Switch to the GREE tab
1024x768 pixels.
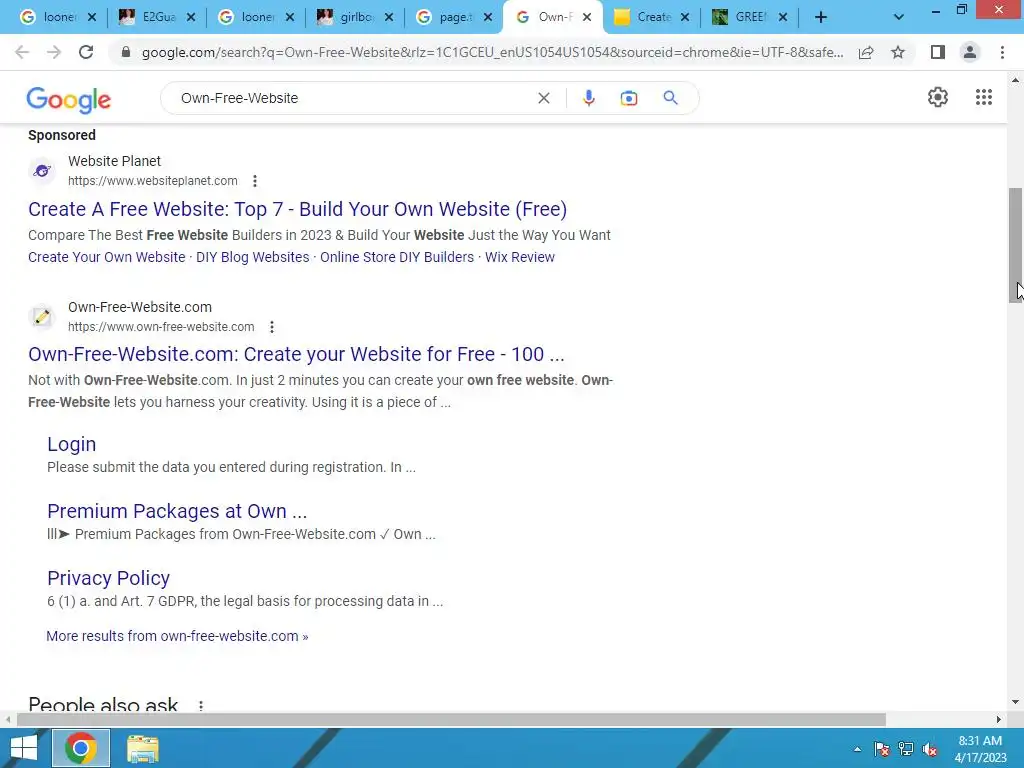pyautogui.click(x=749, y=17)
